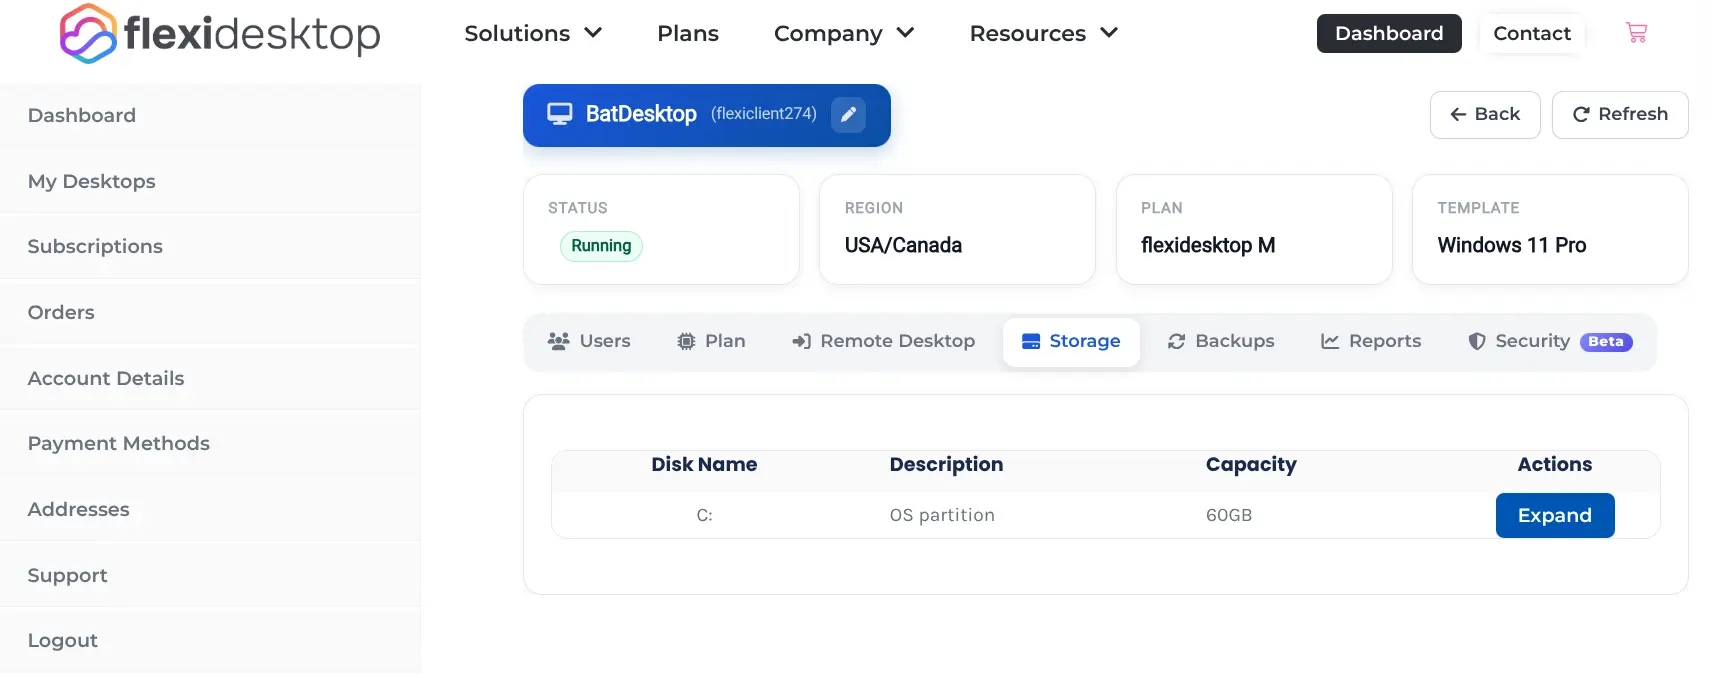Expand the C: disk partition
1711x682 pixels.
(x=1555, y=515)
